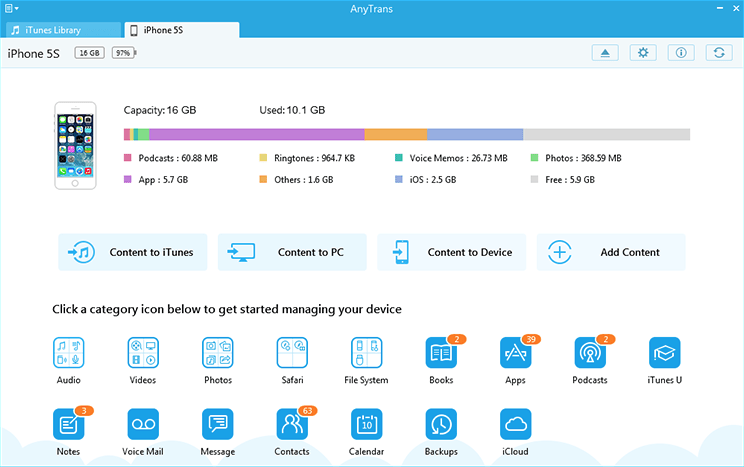Select the Photos category icon
This screenshot has width=744, height=467.
[x=217, y=353]
